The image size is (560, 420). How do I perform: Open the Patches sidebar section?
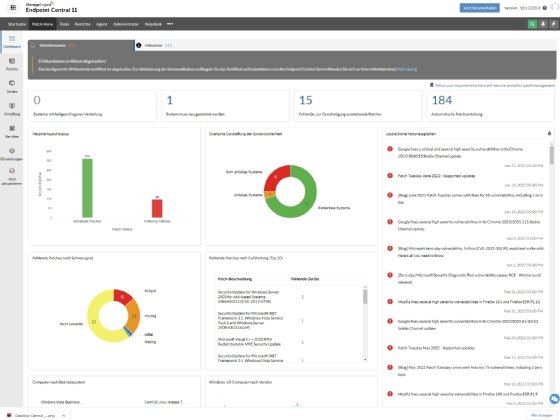coord(12,64)
